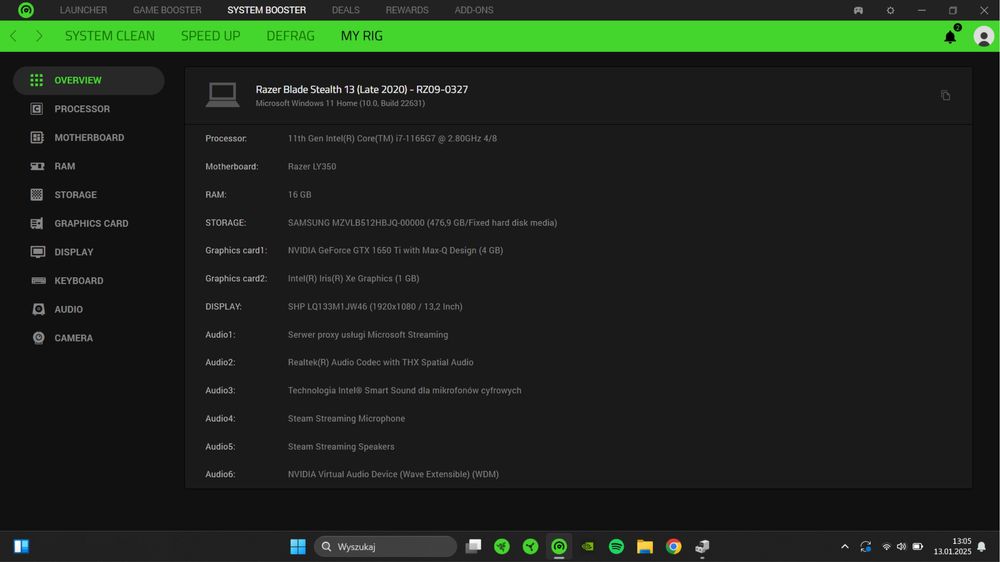Click the DISPLAY sidebar icon
The image size is (1000, 562).
(38, 252)
